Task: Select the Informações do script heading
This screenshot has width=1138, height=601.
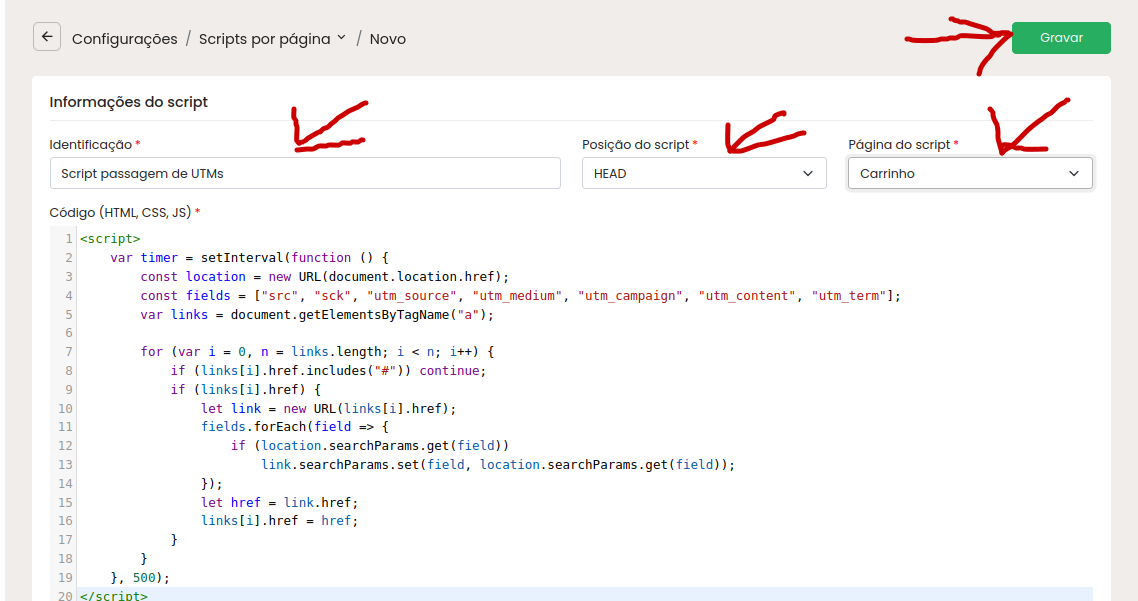Action: (x=128, y=102)
